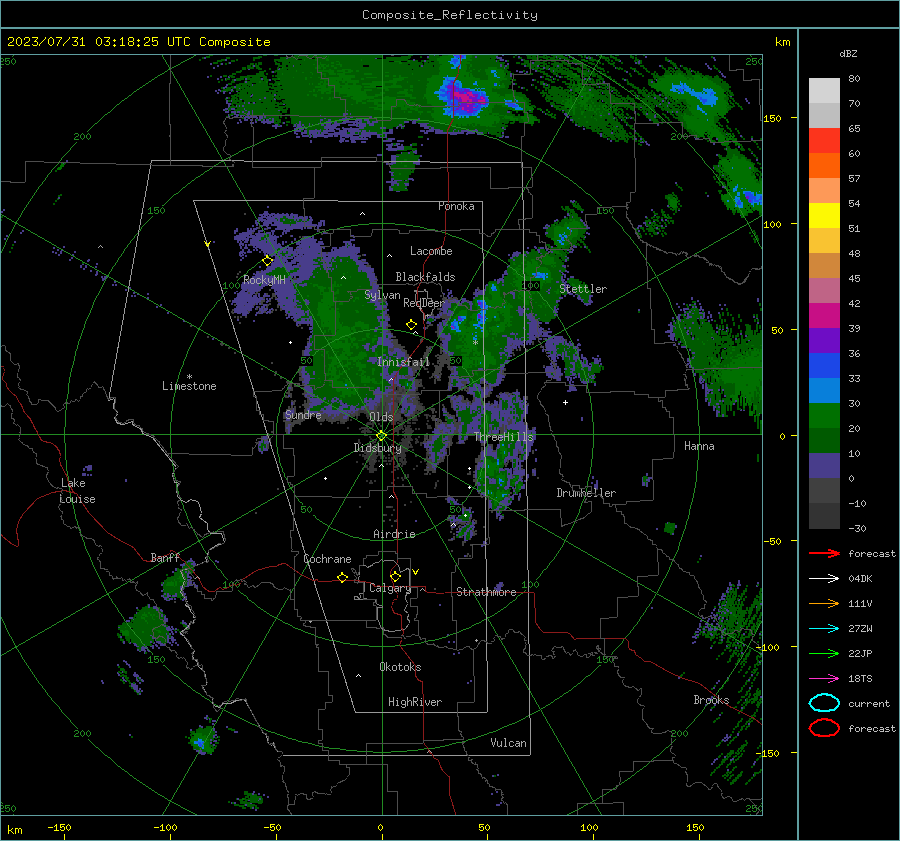The height and width of the screenshot is (841, 900).
Task: Pick the bright green 20-30 dBZ swatch
Action: pos(824,416)
